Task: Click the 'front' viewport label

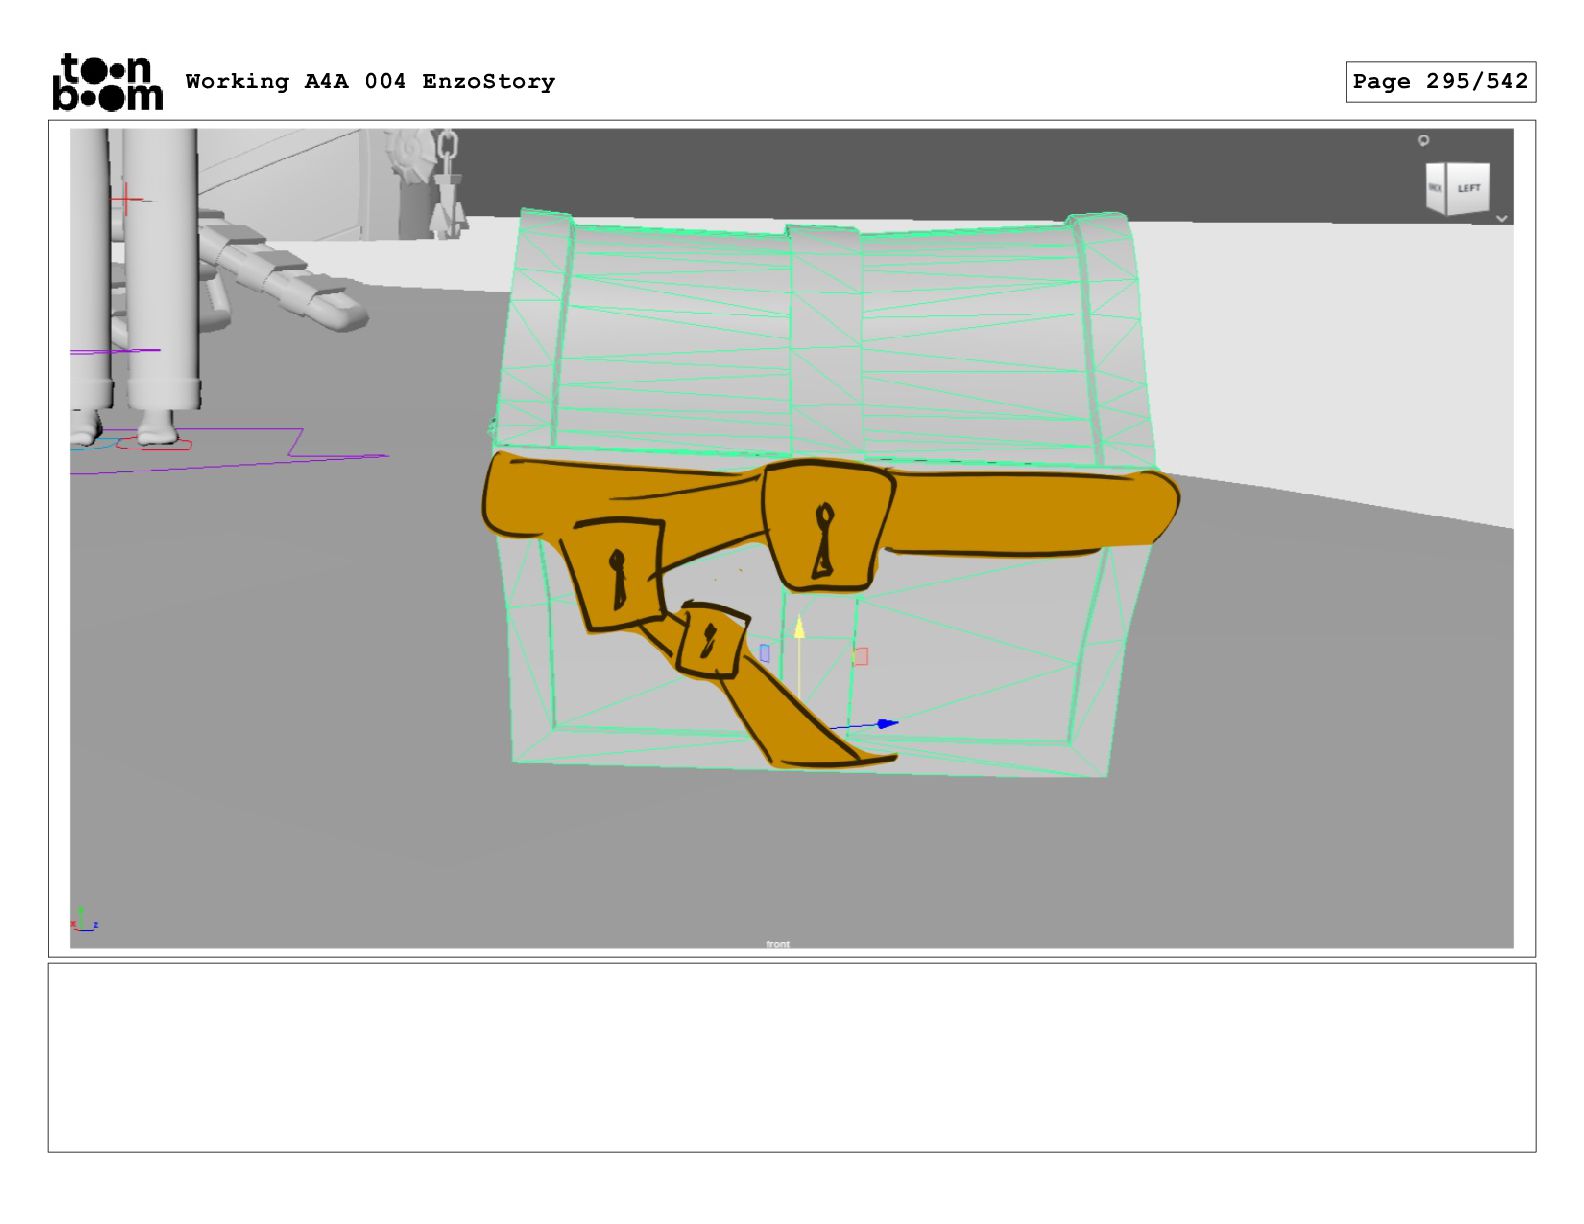Action: (778, 944)
